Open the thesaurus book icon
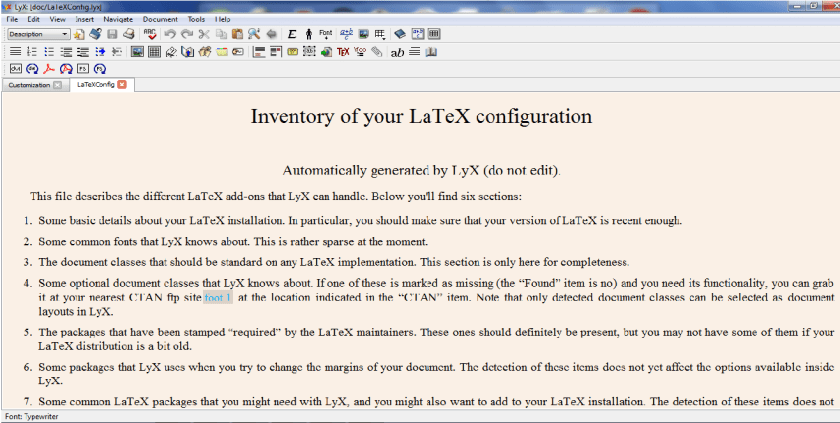The width and height of the screenshot is (840, 423). tap(431, 52)
